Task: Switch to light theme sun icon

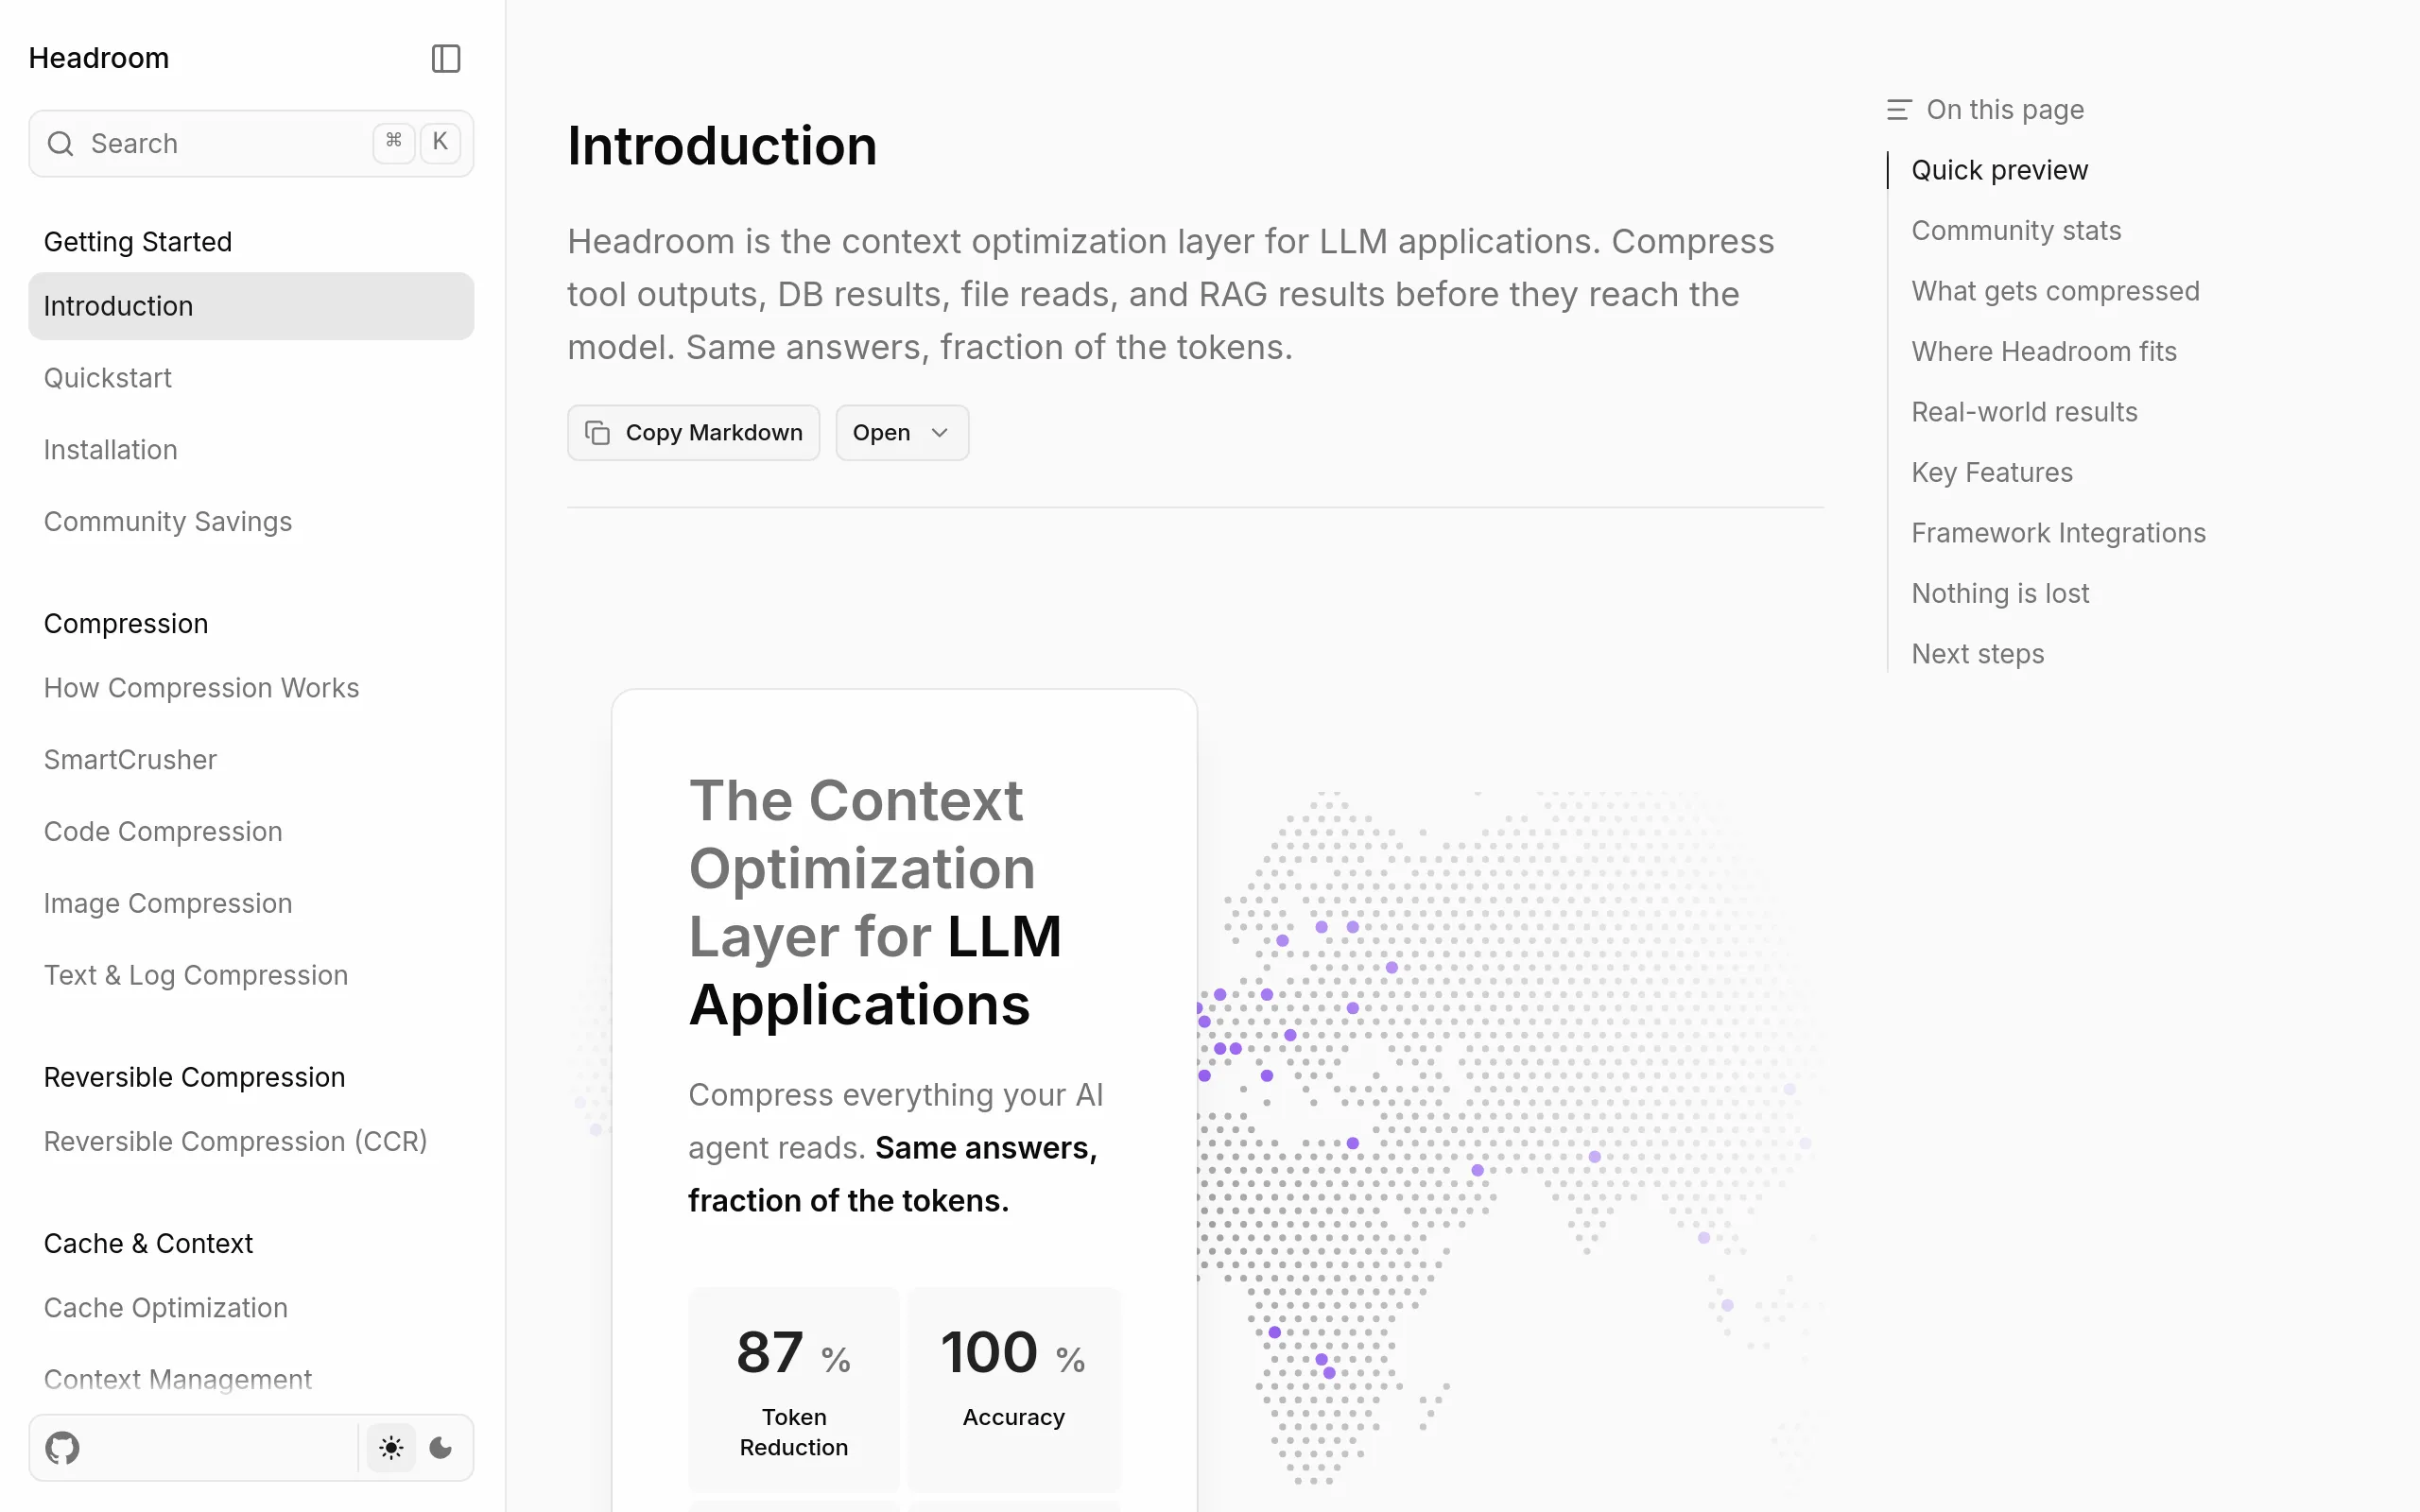Action: (391, 1447)
